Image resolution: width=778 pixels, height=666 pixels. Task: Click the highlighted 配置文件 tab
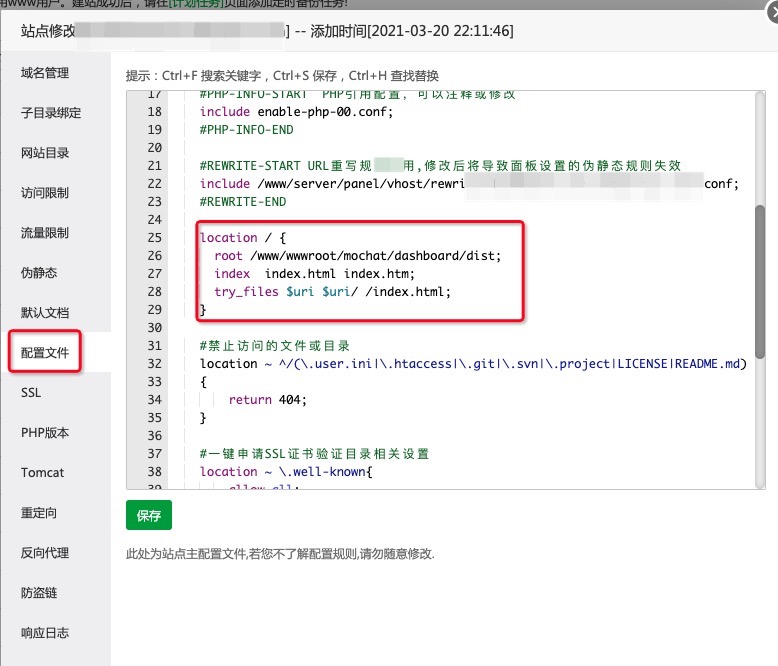45,353
